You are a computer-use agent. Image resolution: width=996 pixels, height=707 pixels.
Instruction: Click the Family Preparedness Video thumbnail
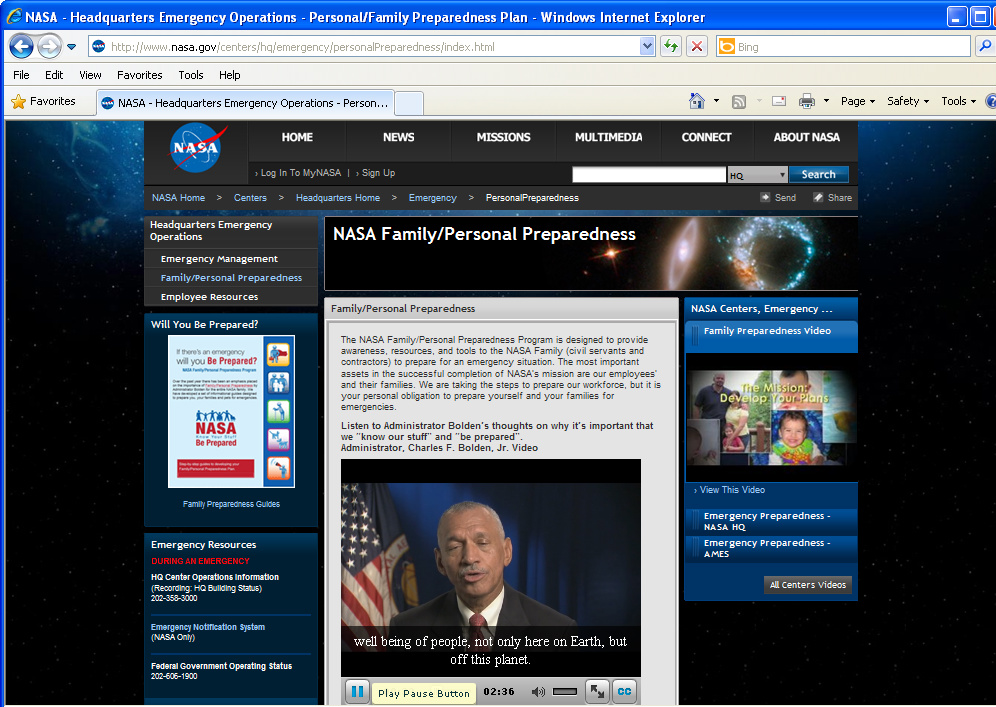click(772, 418)
